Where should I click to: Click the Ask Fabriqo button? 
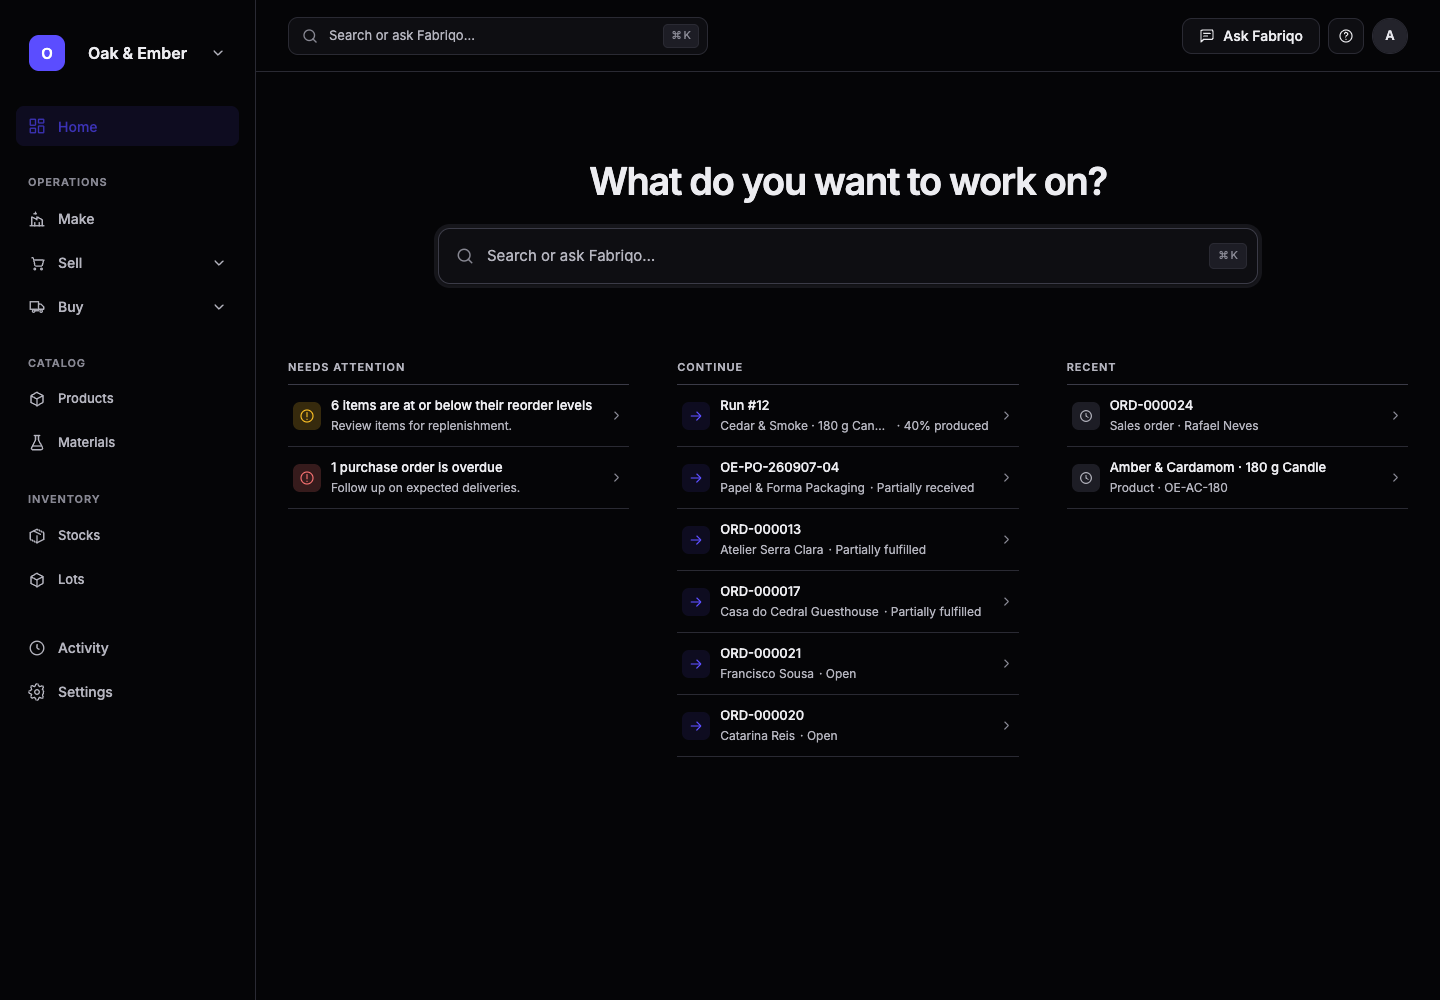point(1250,36)
